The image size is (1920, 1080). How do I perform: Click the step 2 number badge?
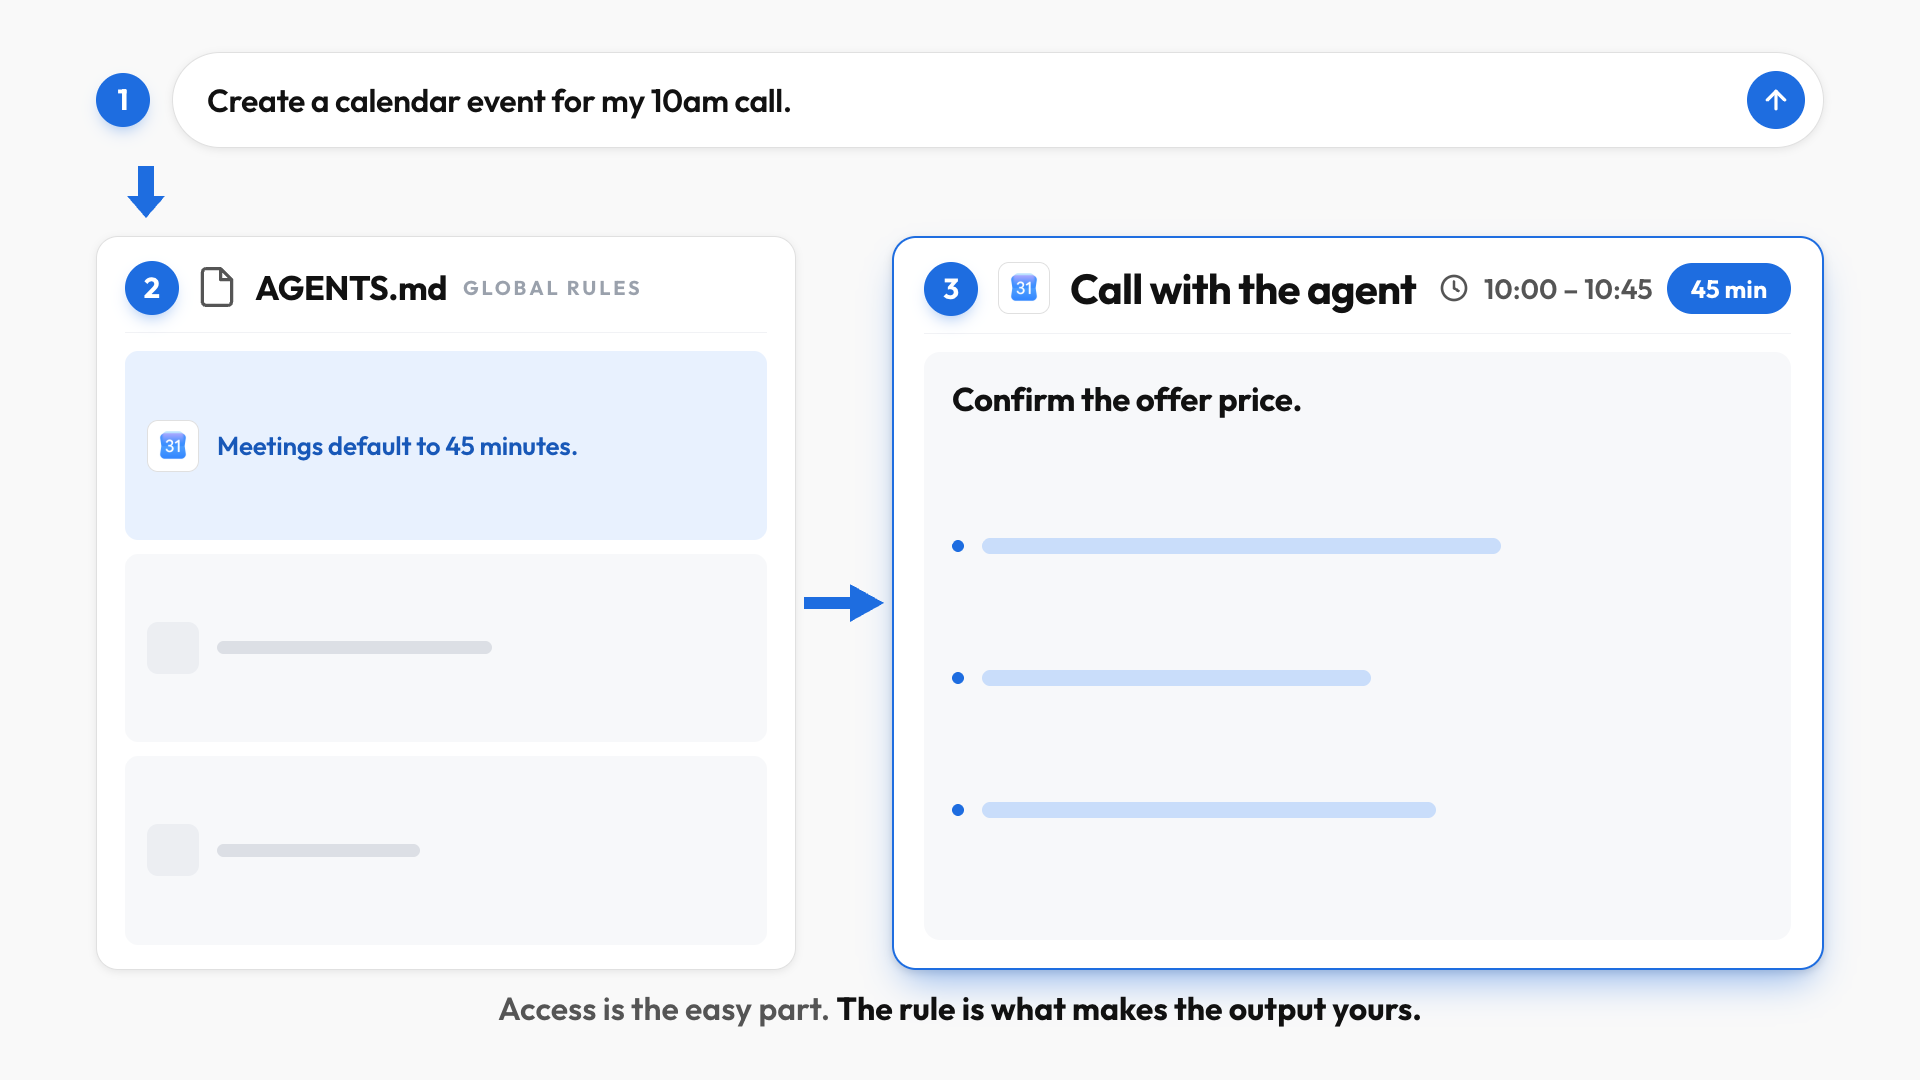click(152, 288)
